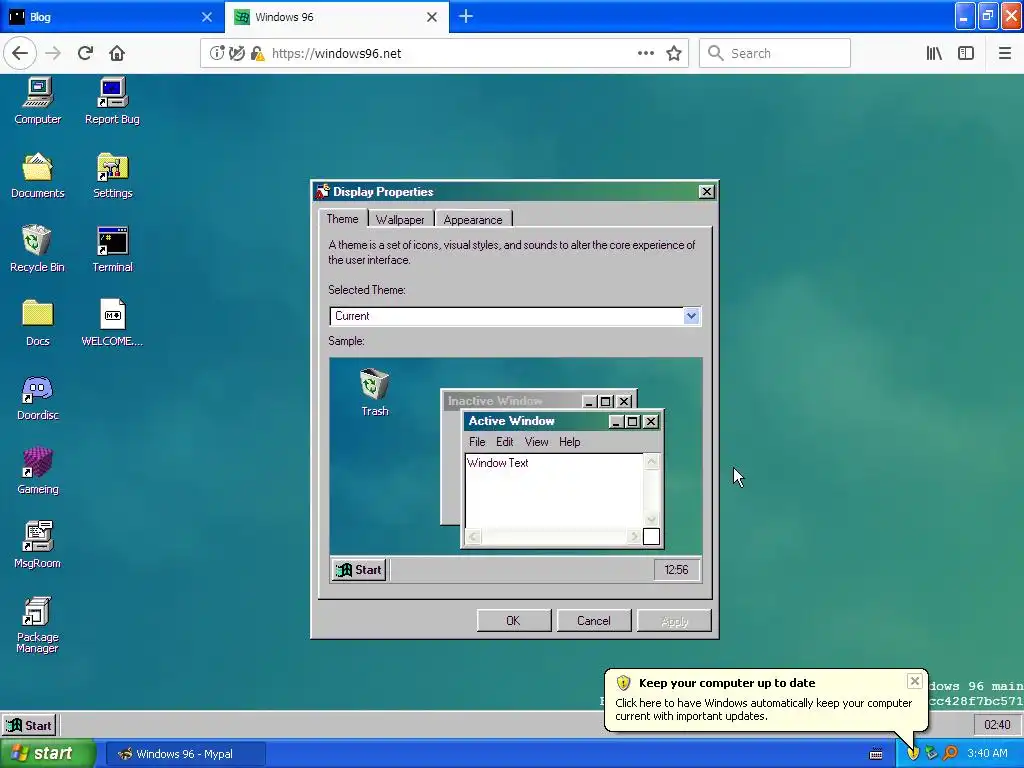Click Cancel in Display Properties
The image size is (1024, 768).
click(x=594, y=620)
